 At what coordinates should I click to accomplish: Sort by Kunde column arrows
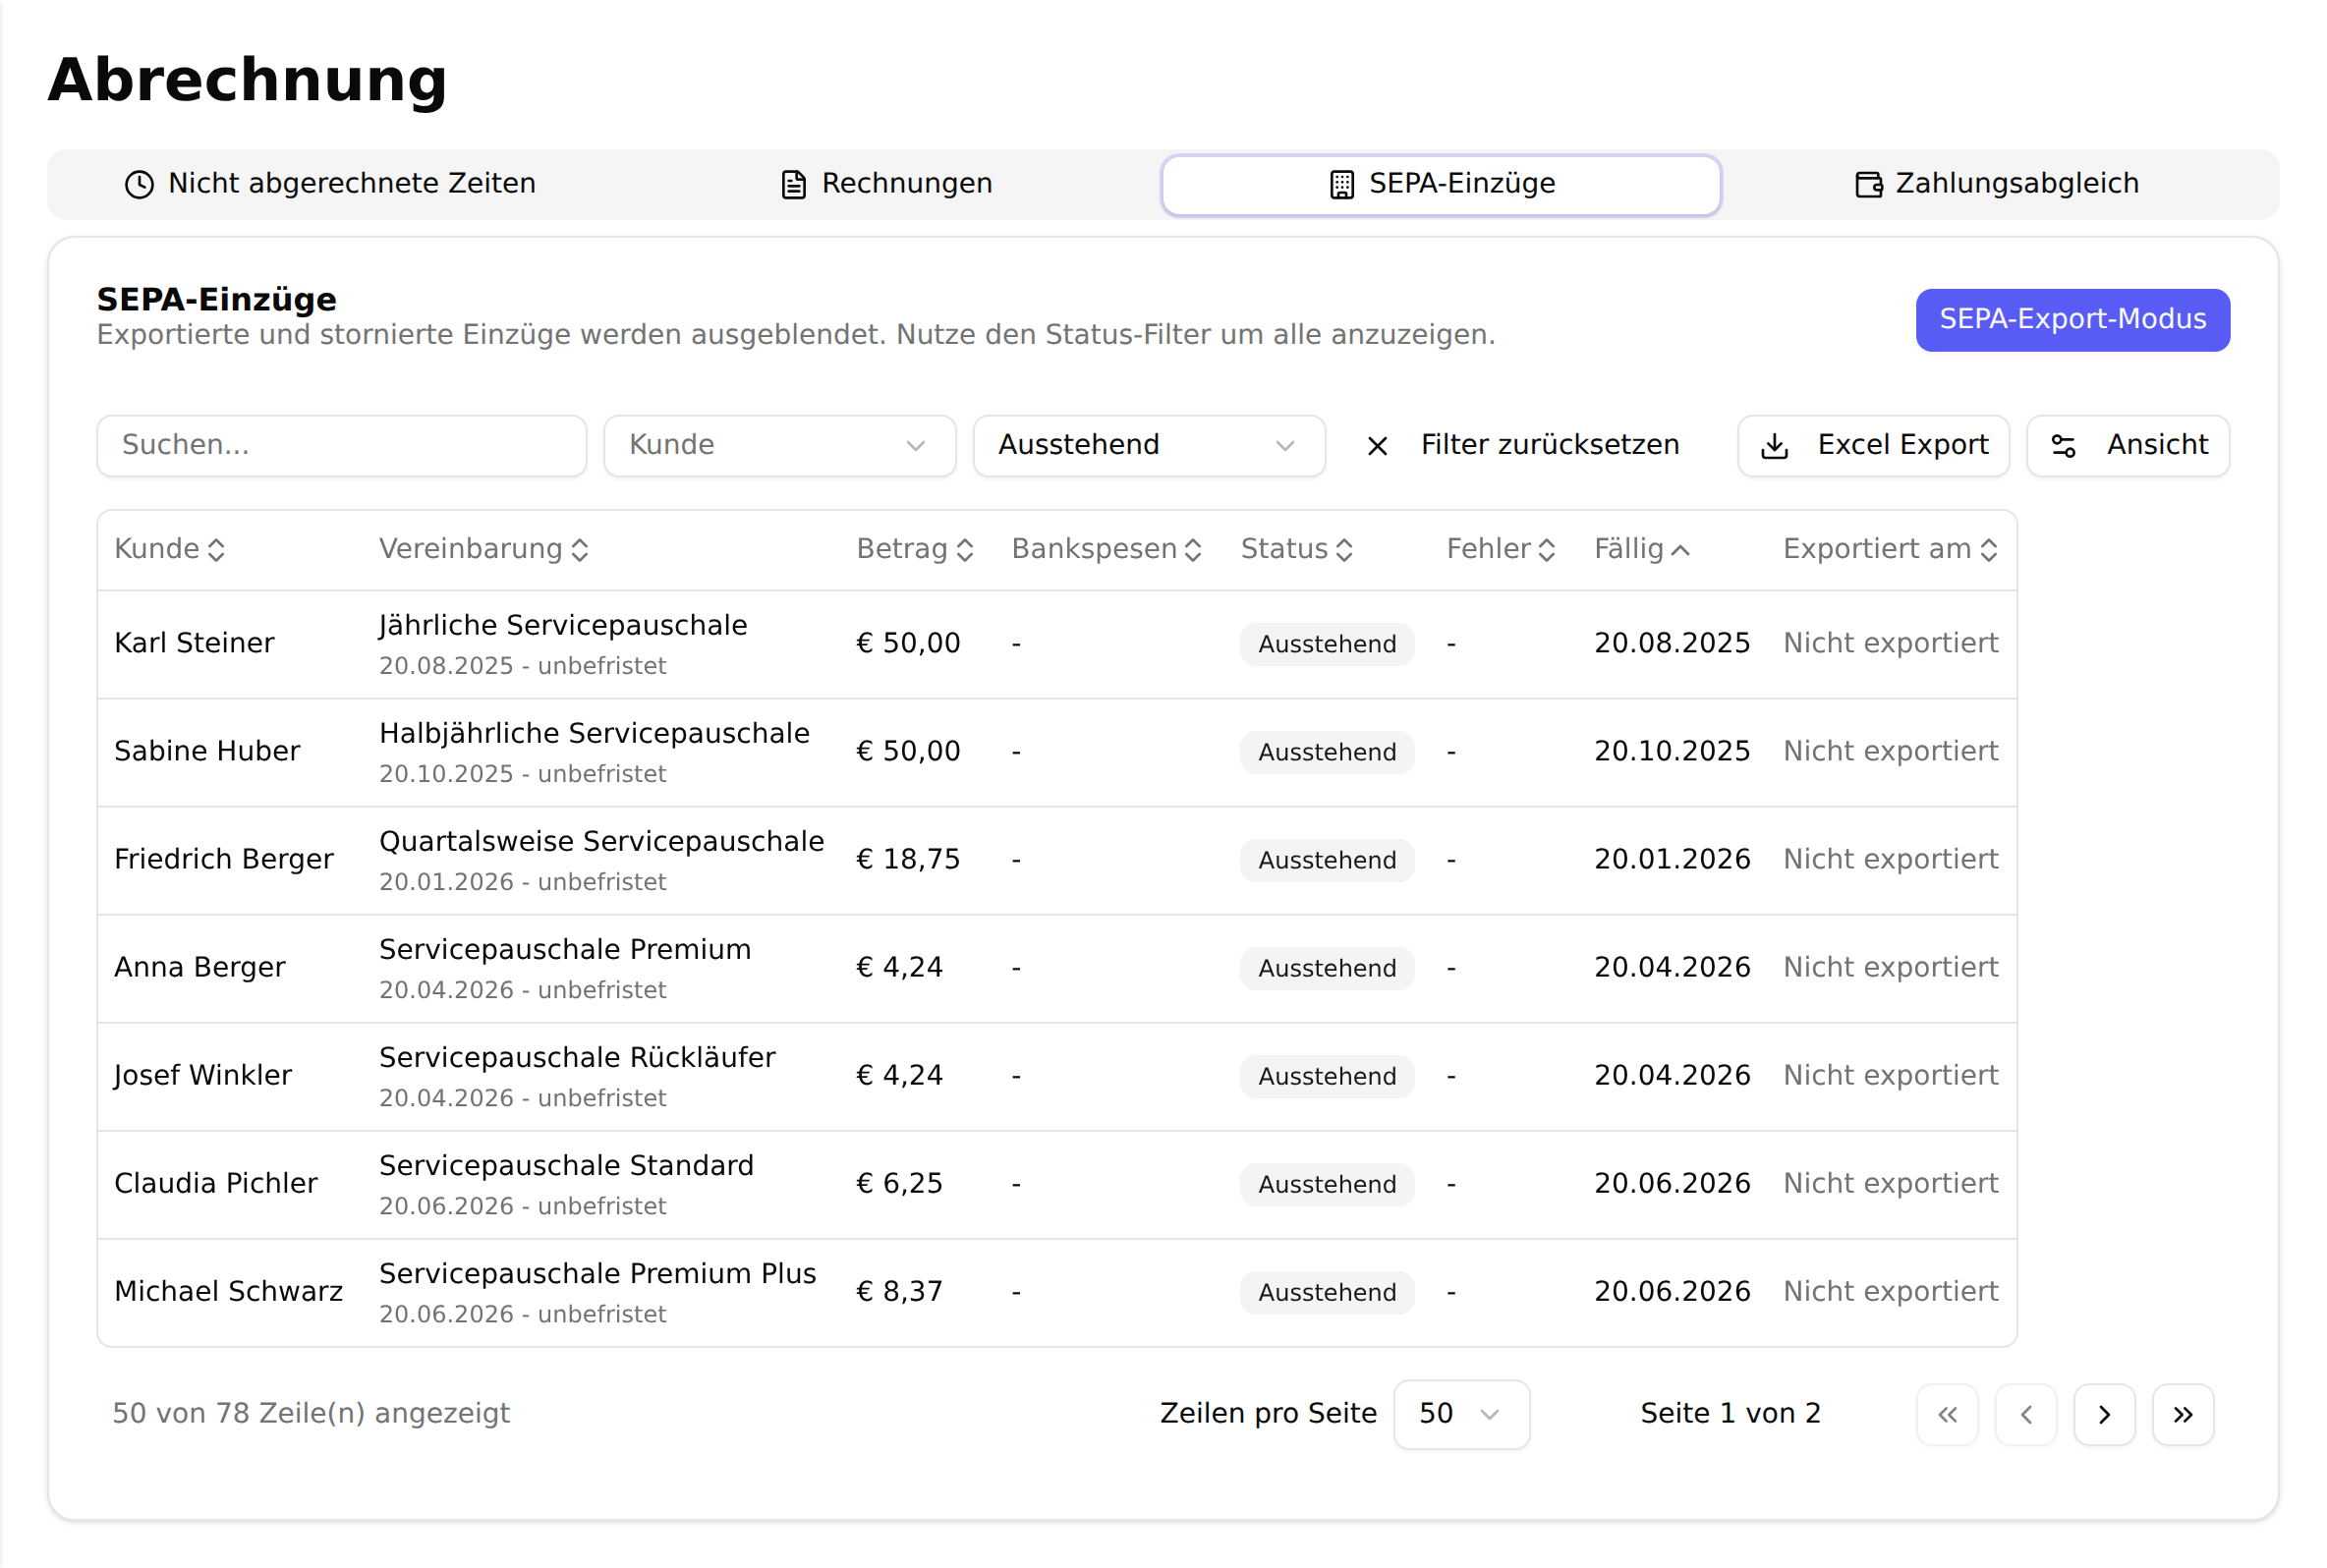pos(216,549)
